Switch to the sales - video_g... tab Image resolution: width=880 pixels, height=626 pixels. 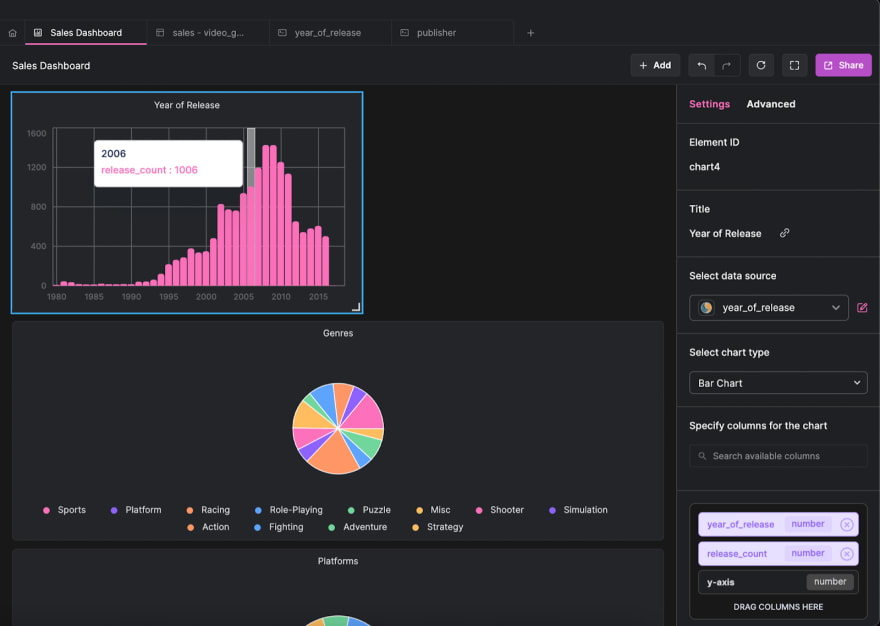coord(208,33)
